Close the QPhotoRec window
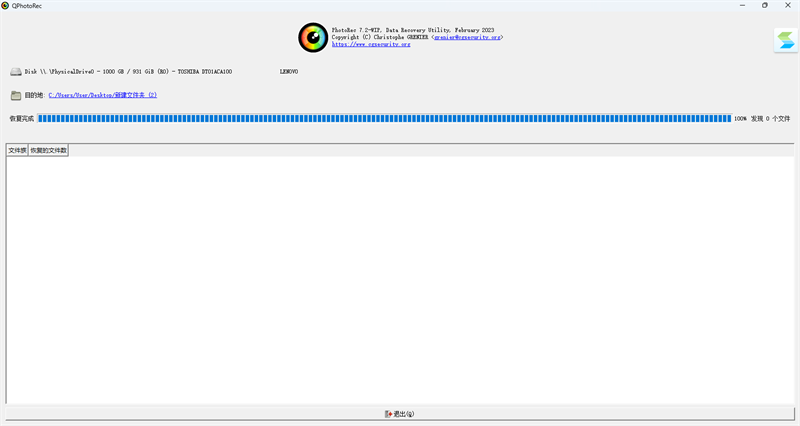 [x=788, y=6]
